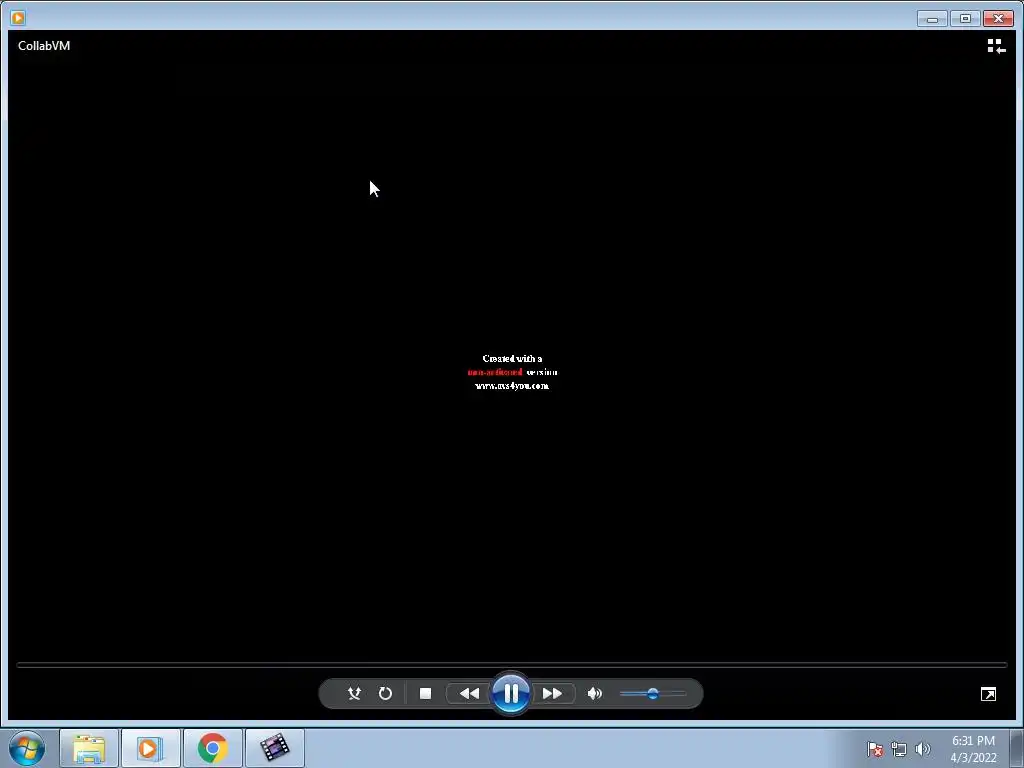This screenshot has width=1024, height=768.
Task: Open the video editor taskbar icon
Action: (274, 748)
